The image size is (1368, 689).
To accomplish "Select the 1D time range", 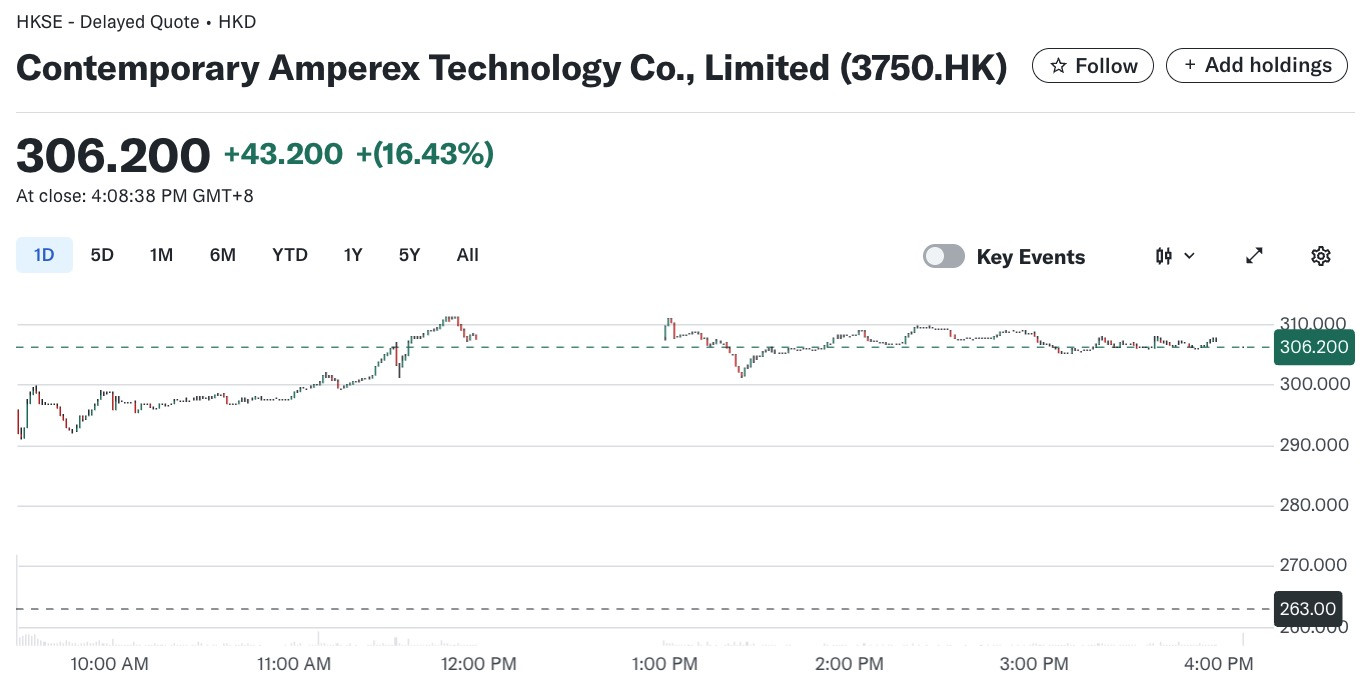I will coord(44,255).
